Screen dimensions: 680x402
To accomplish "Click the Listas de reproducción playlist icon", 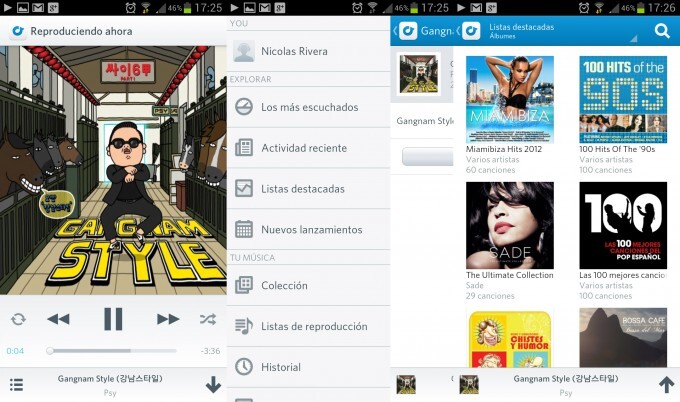I will coord(244,326).
